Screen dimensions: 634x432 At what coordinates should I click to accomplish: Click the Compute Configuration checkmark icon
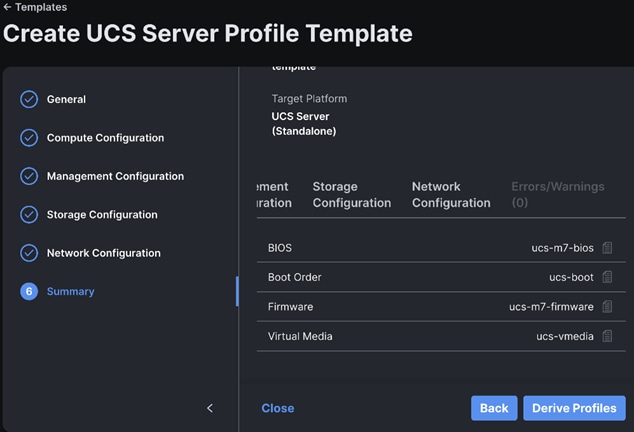[x=29, y=138]
